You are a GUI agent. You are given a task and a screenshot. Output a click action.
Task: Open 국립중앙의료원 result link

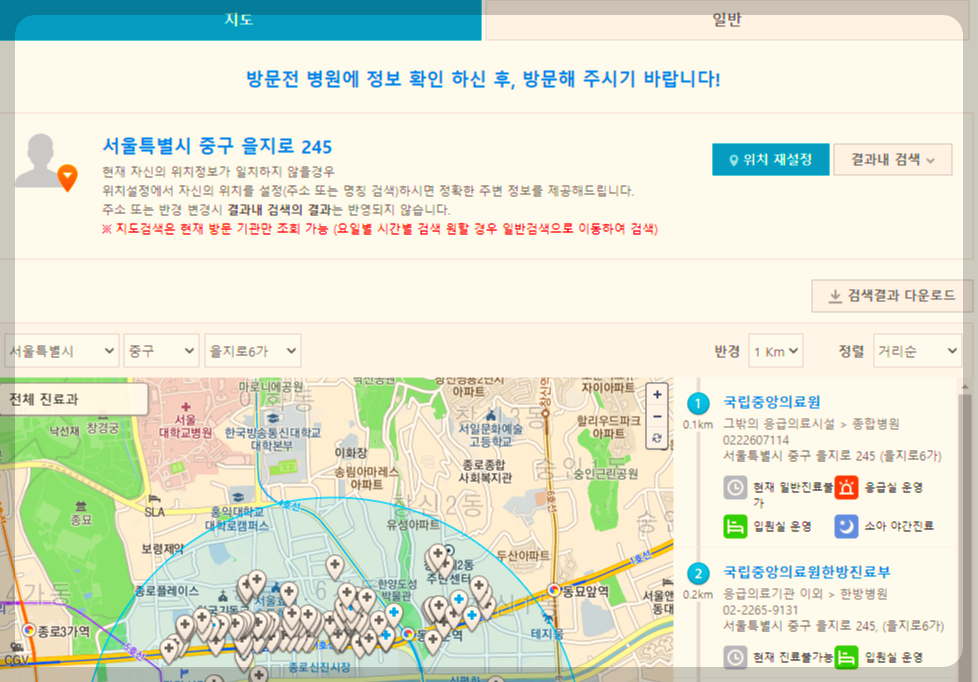pos(772,402)
